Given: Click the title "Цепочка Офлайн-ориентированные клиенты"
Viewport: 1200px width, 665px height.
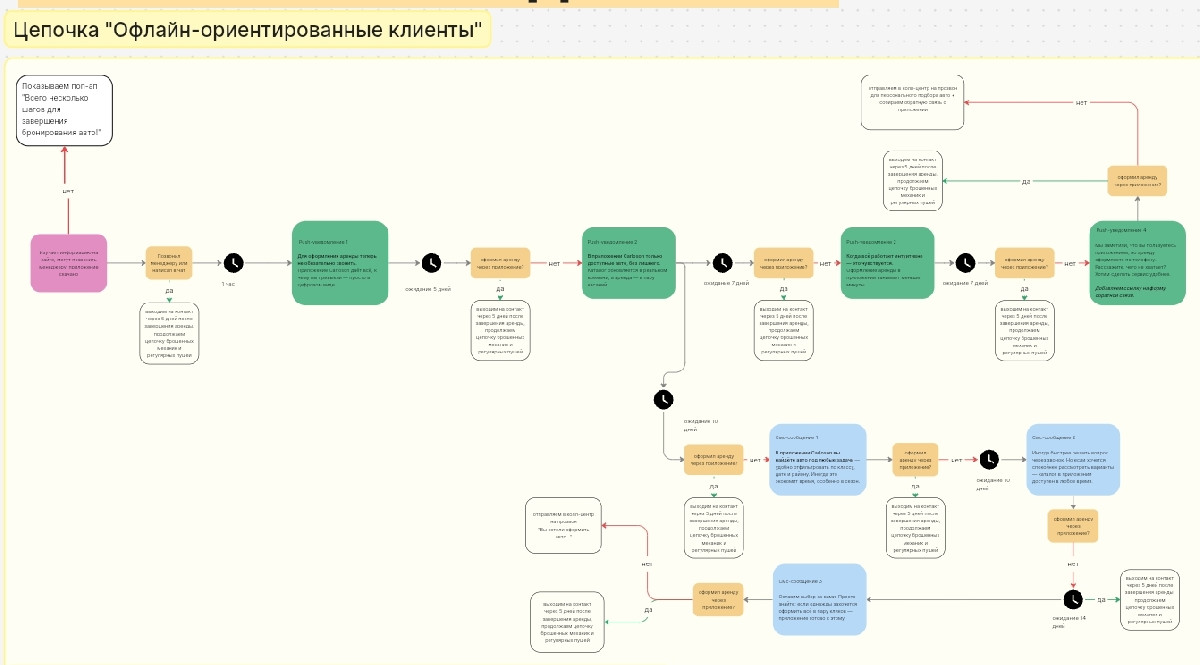Looking at the screenshot, I should click(247, 30).
